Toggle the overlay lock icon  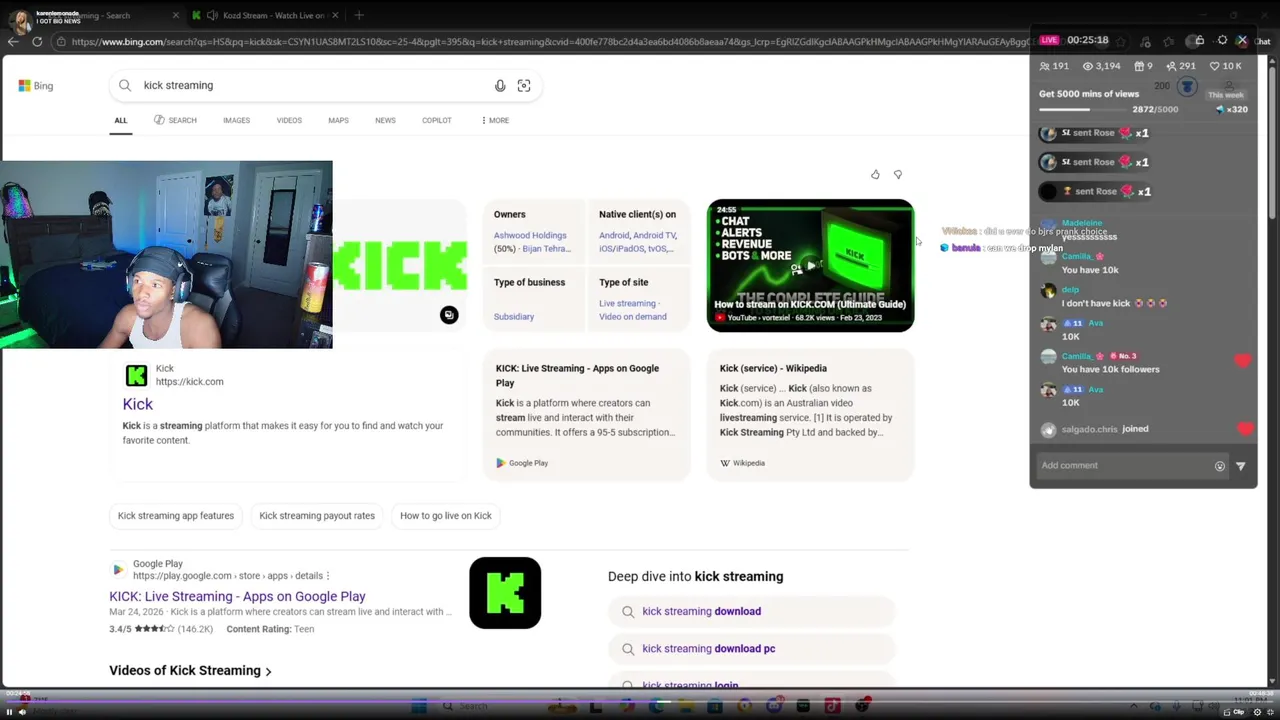click(x=1199, y=40)
